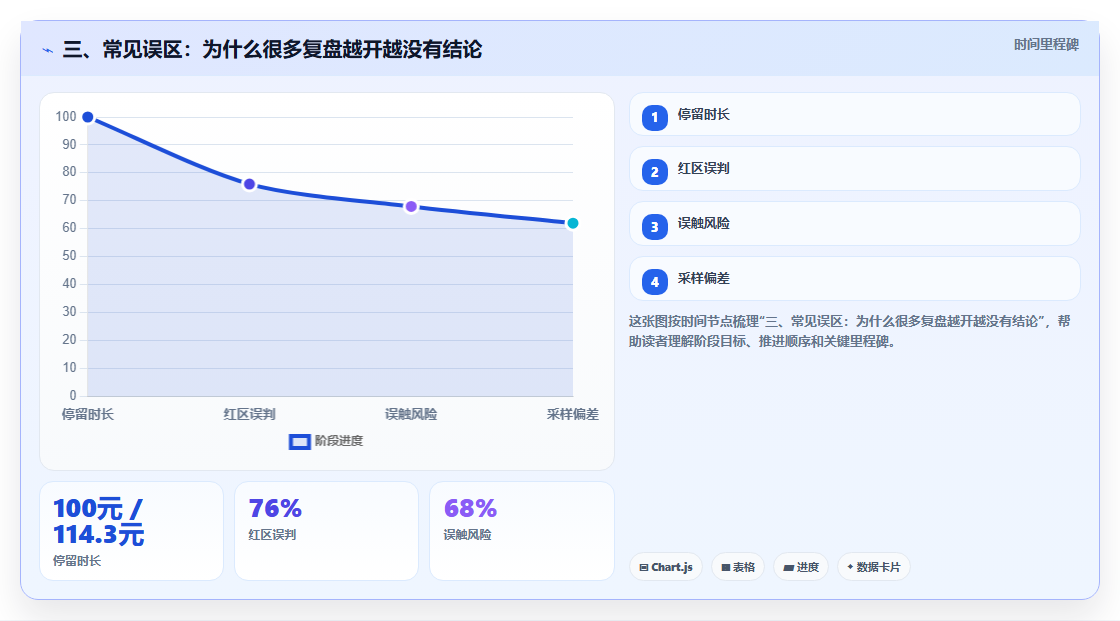Click the x-axis label 红区误判
This screenshot has height=621, width=1120.
249,414
